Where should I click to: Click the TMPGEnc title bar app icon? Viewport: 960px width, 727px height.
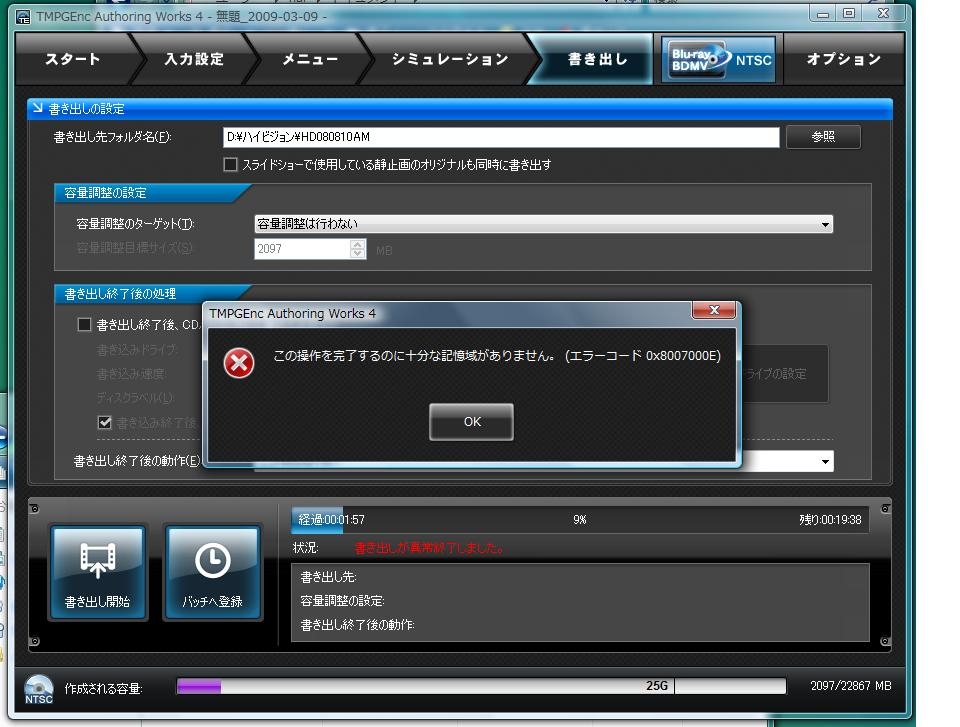click(23, 17)
